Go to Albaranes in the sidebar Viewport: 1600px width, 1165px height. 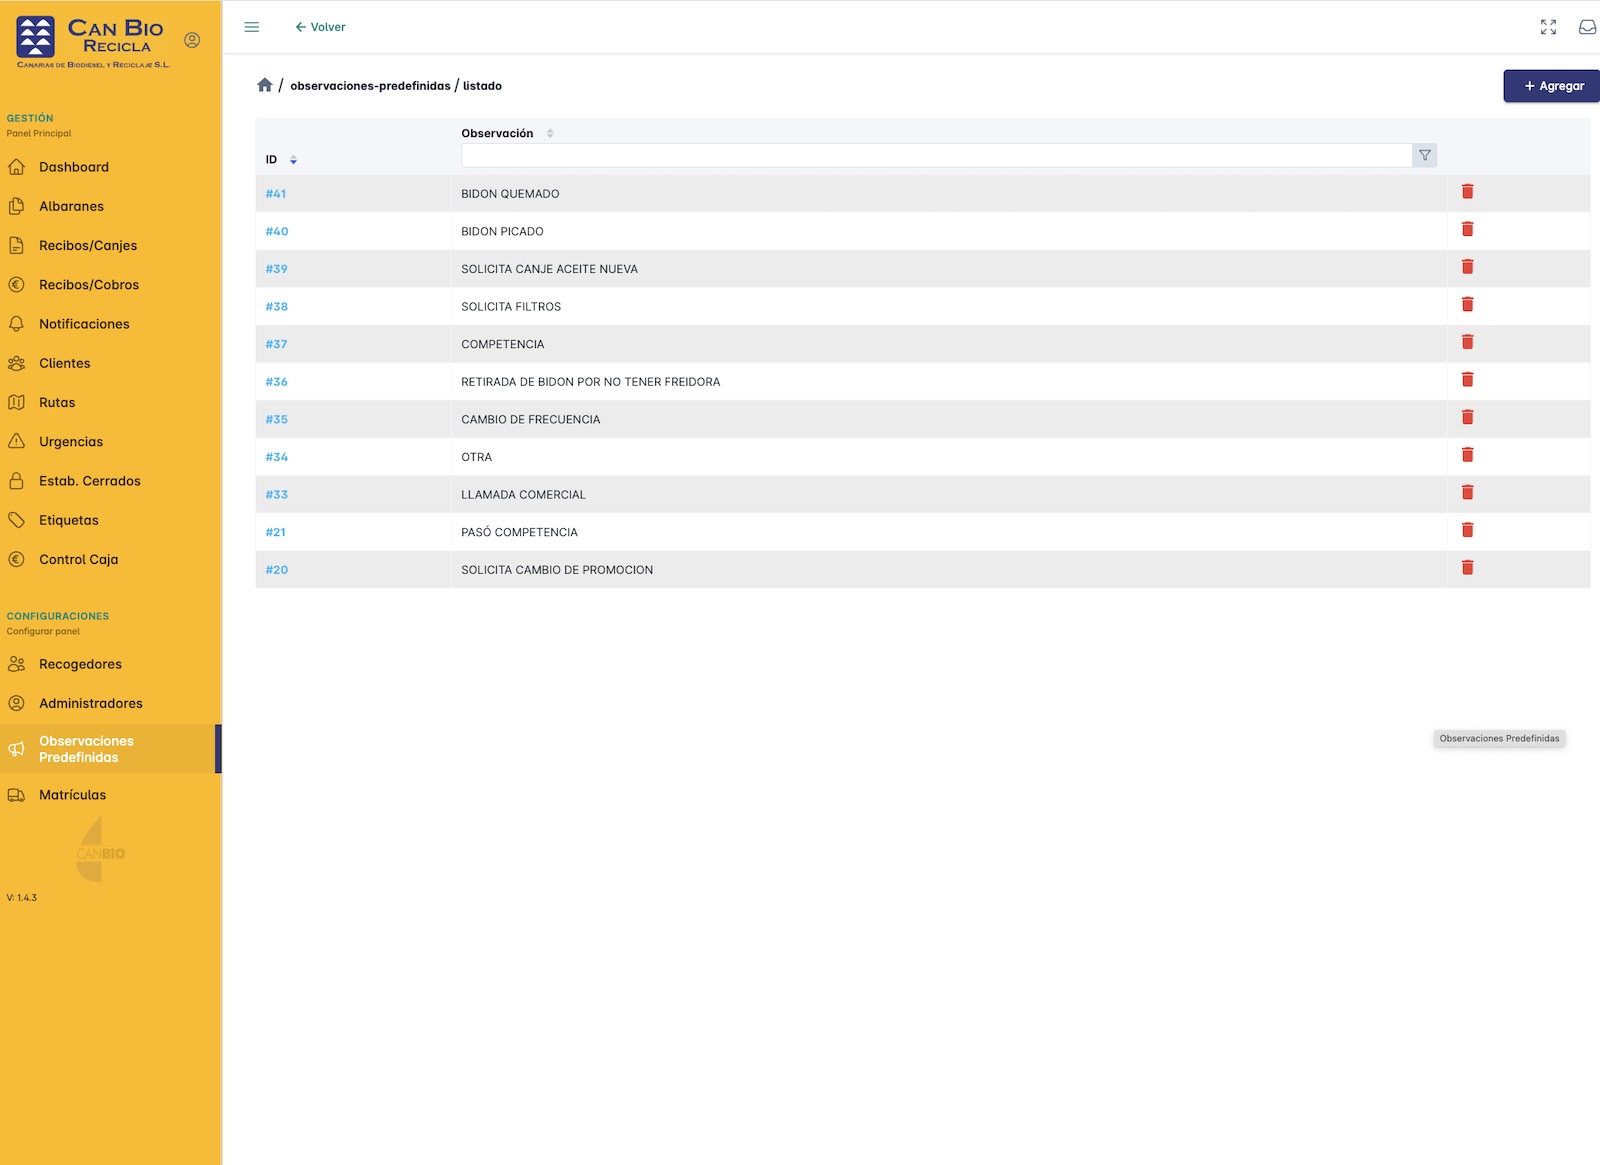tap(71, 206)
